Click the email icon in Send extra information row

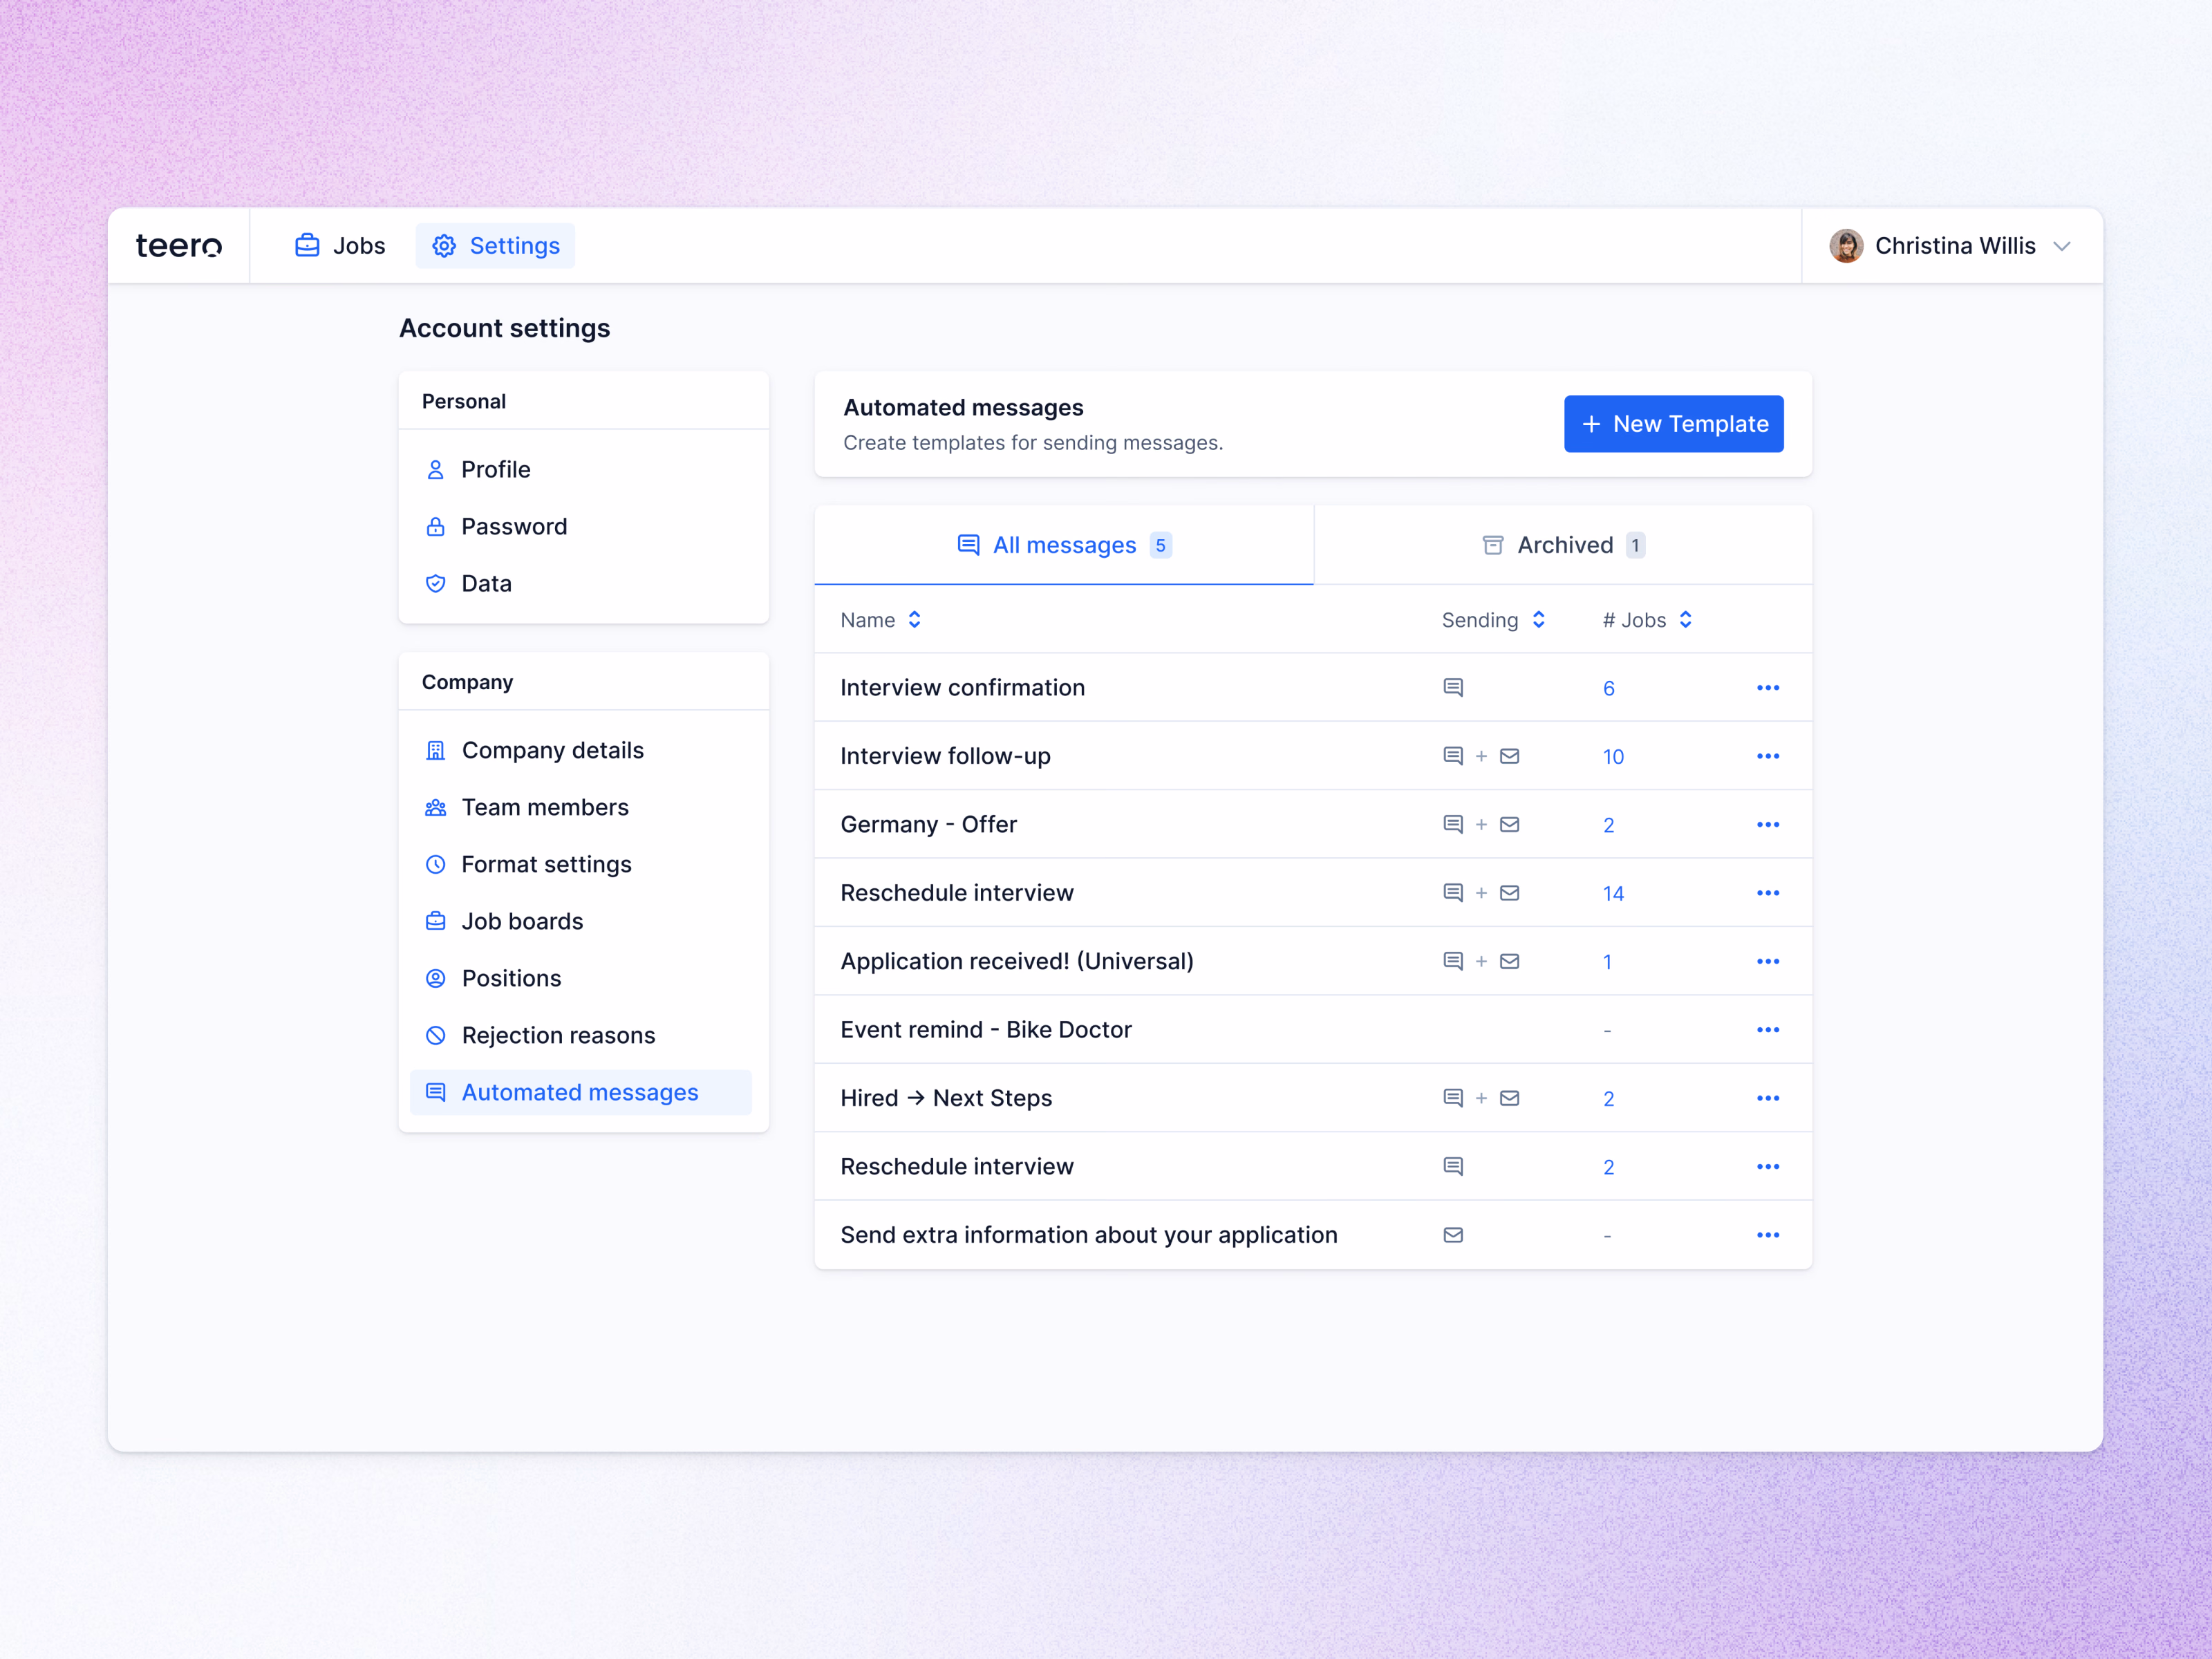pyautogui.click(x=1453, y=1236)
